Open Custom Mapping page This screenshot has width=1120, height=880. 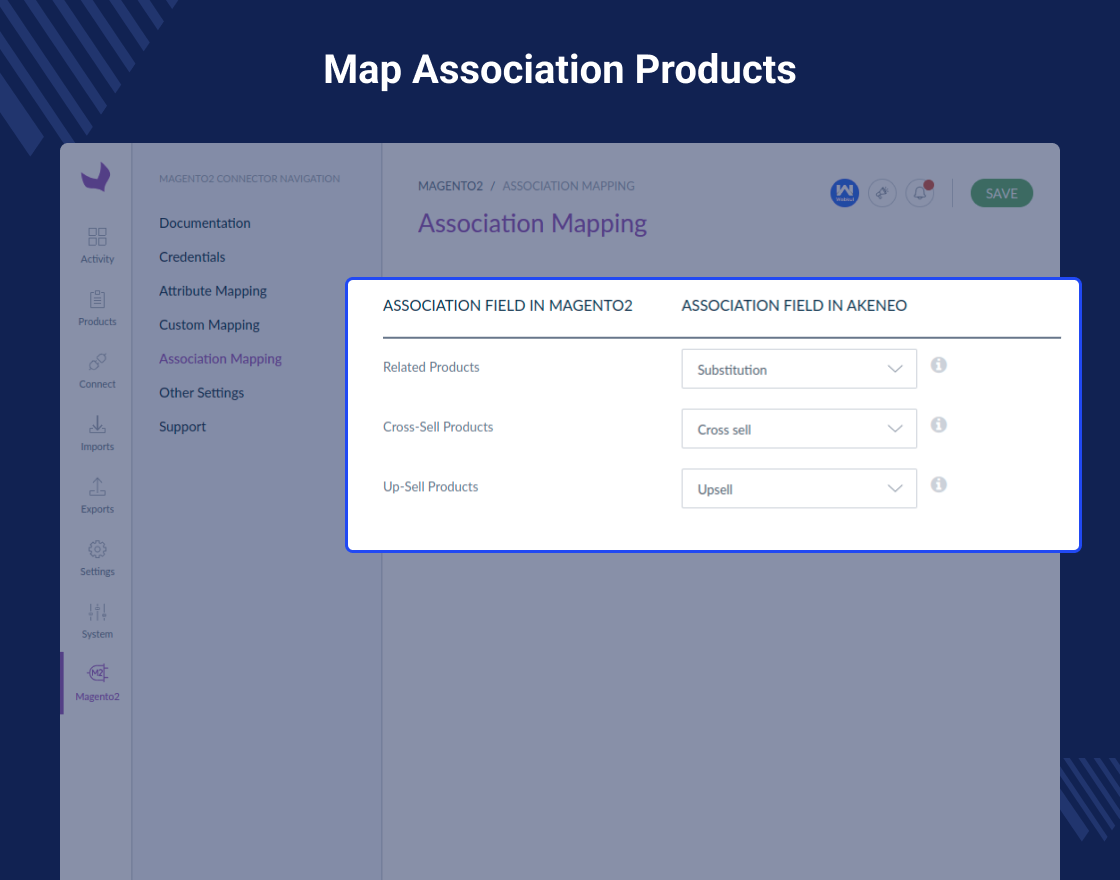[209, 325]
